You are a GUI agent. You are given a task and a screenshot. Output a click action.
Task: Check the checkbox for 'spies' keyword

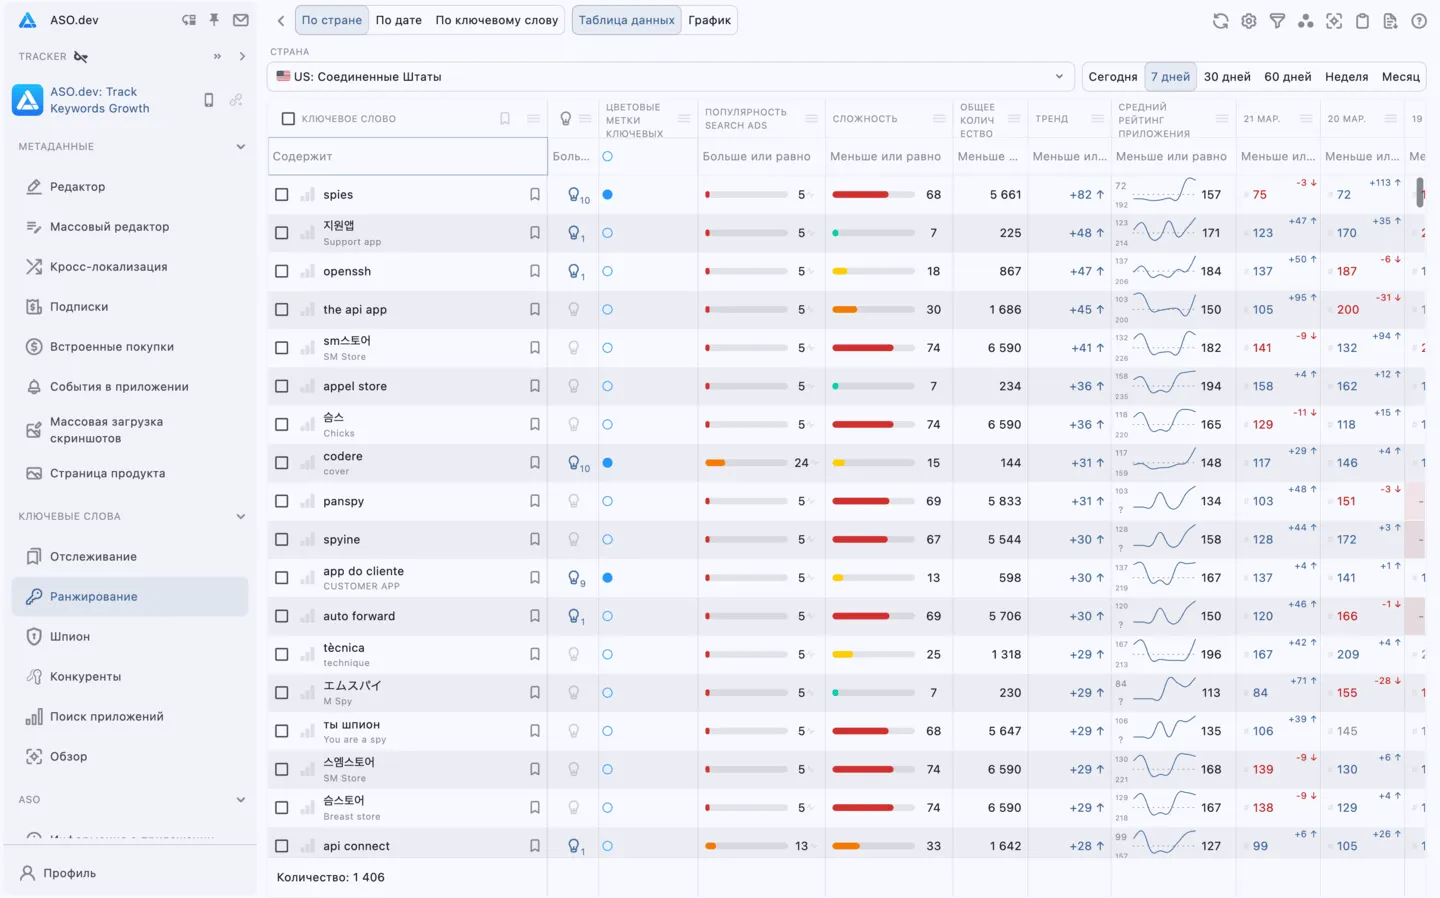coord(282,195)
